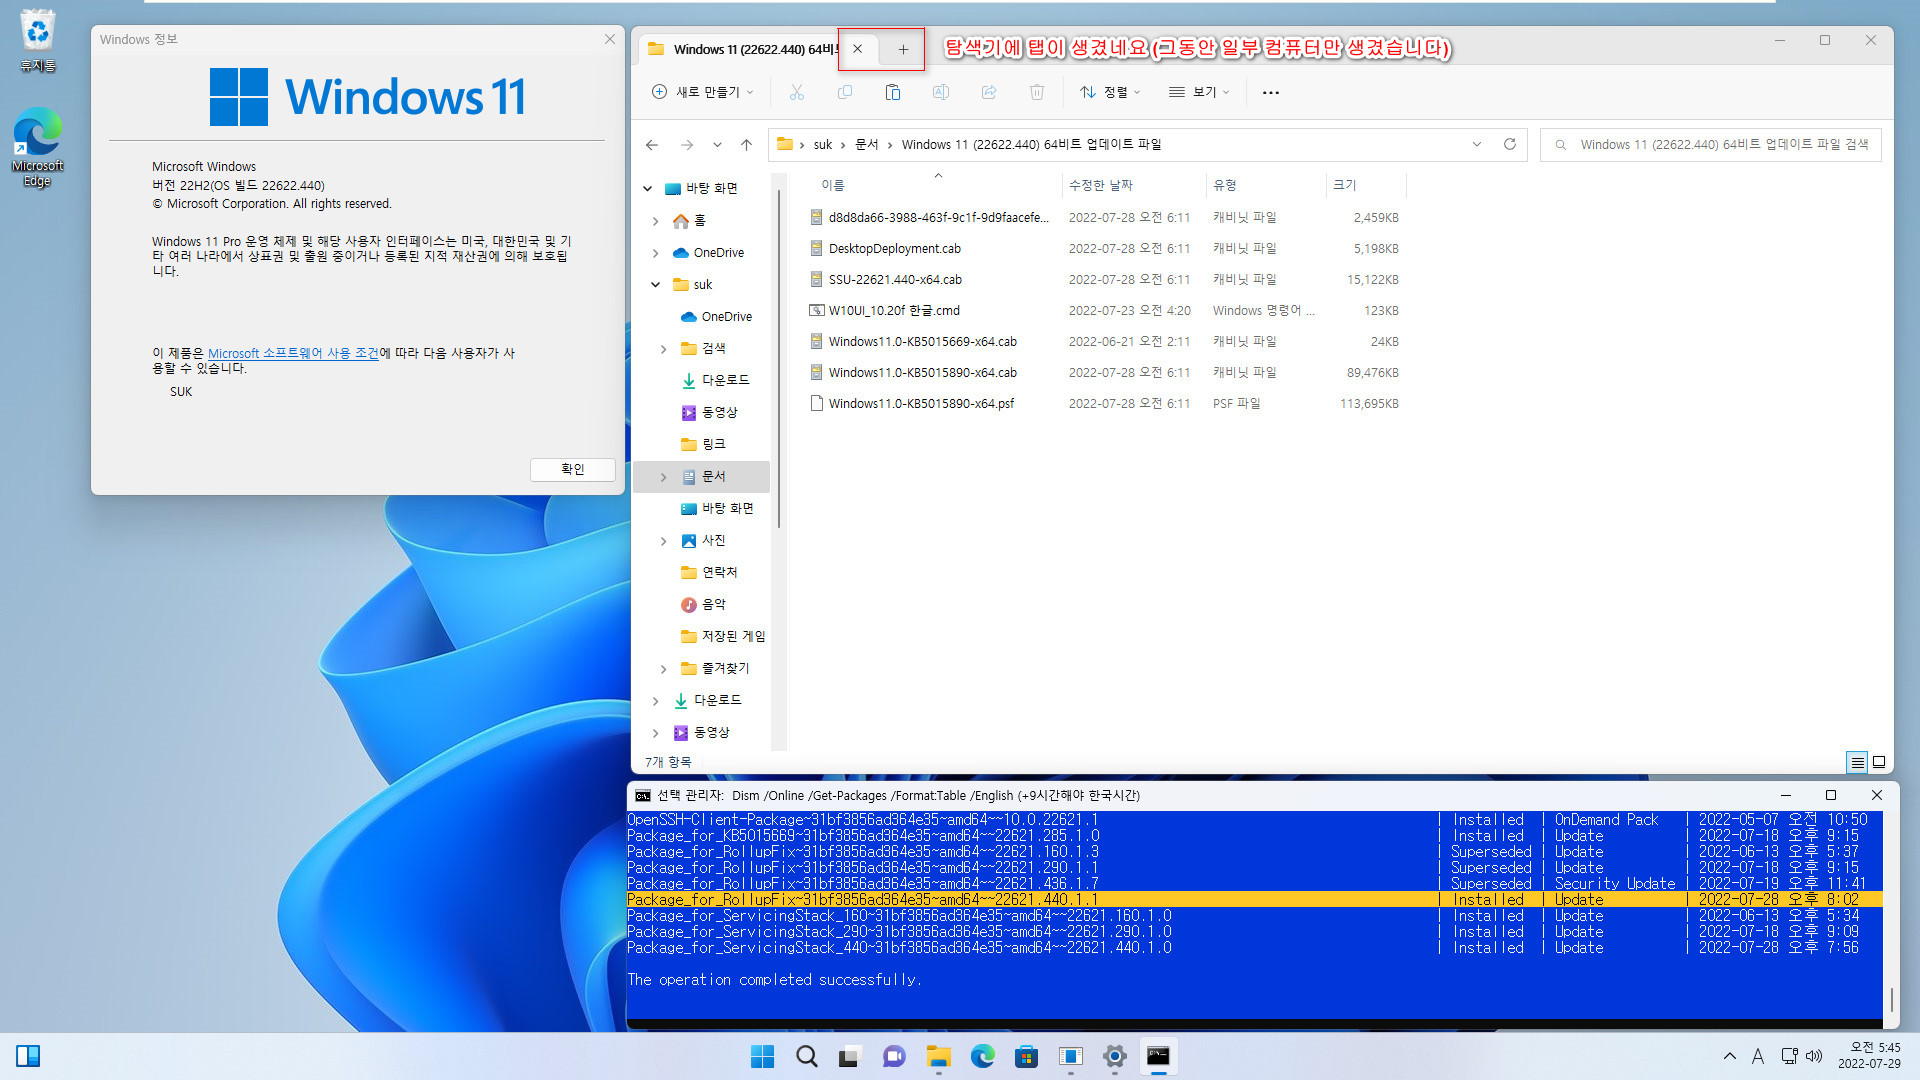The width and height of the screenshot is (1920, 1080).
Task: Expand the 즐겨찾기 tree node
Action: pos(664,669)
